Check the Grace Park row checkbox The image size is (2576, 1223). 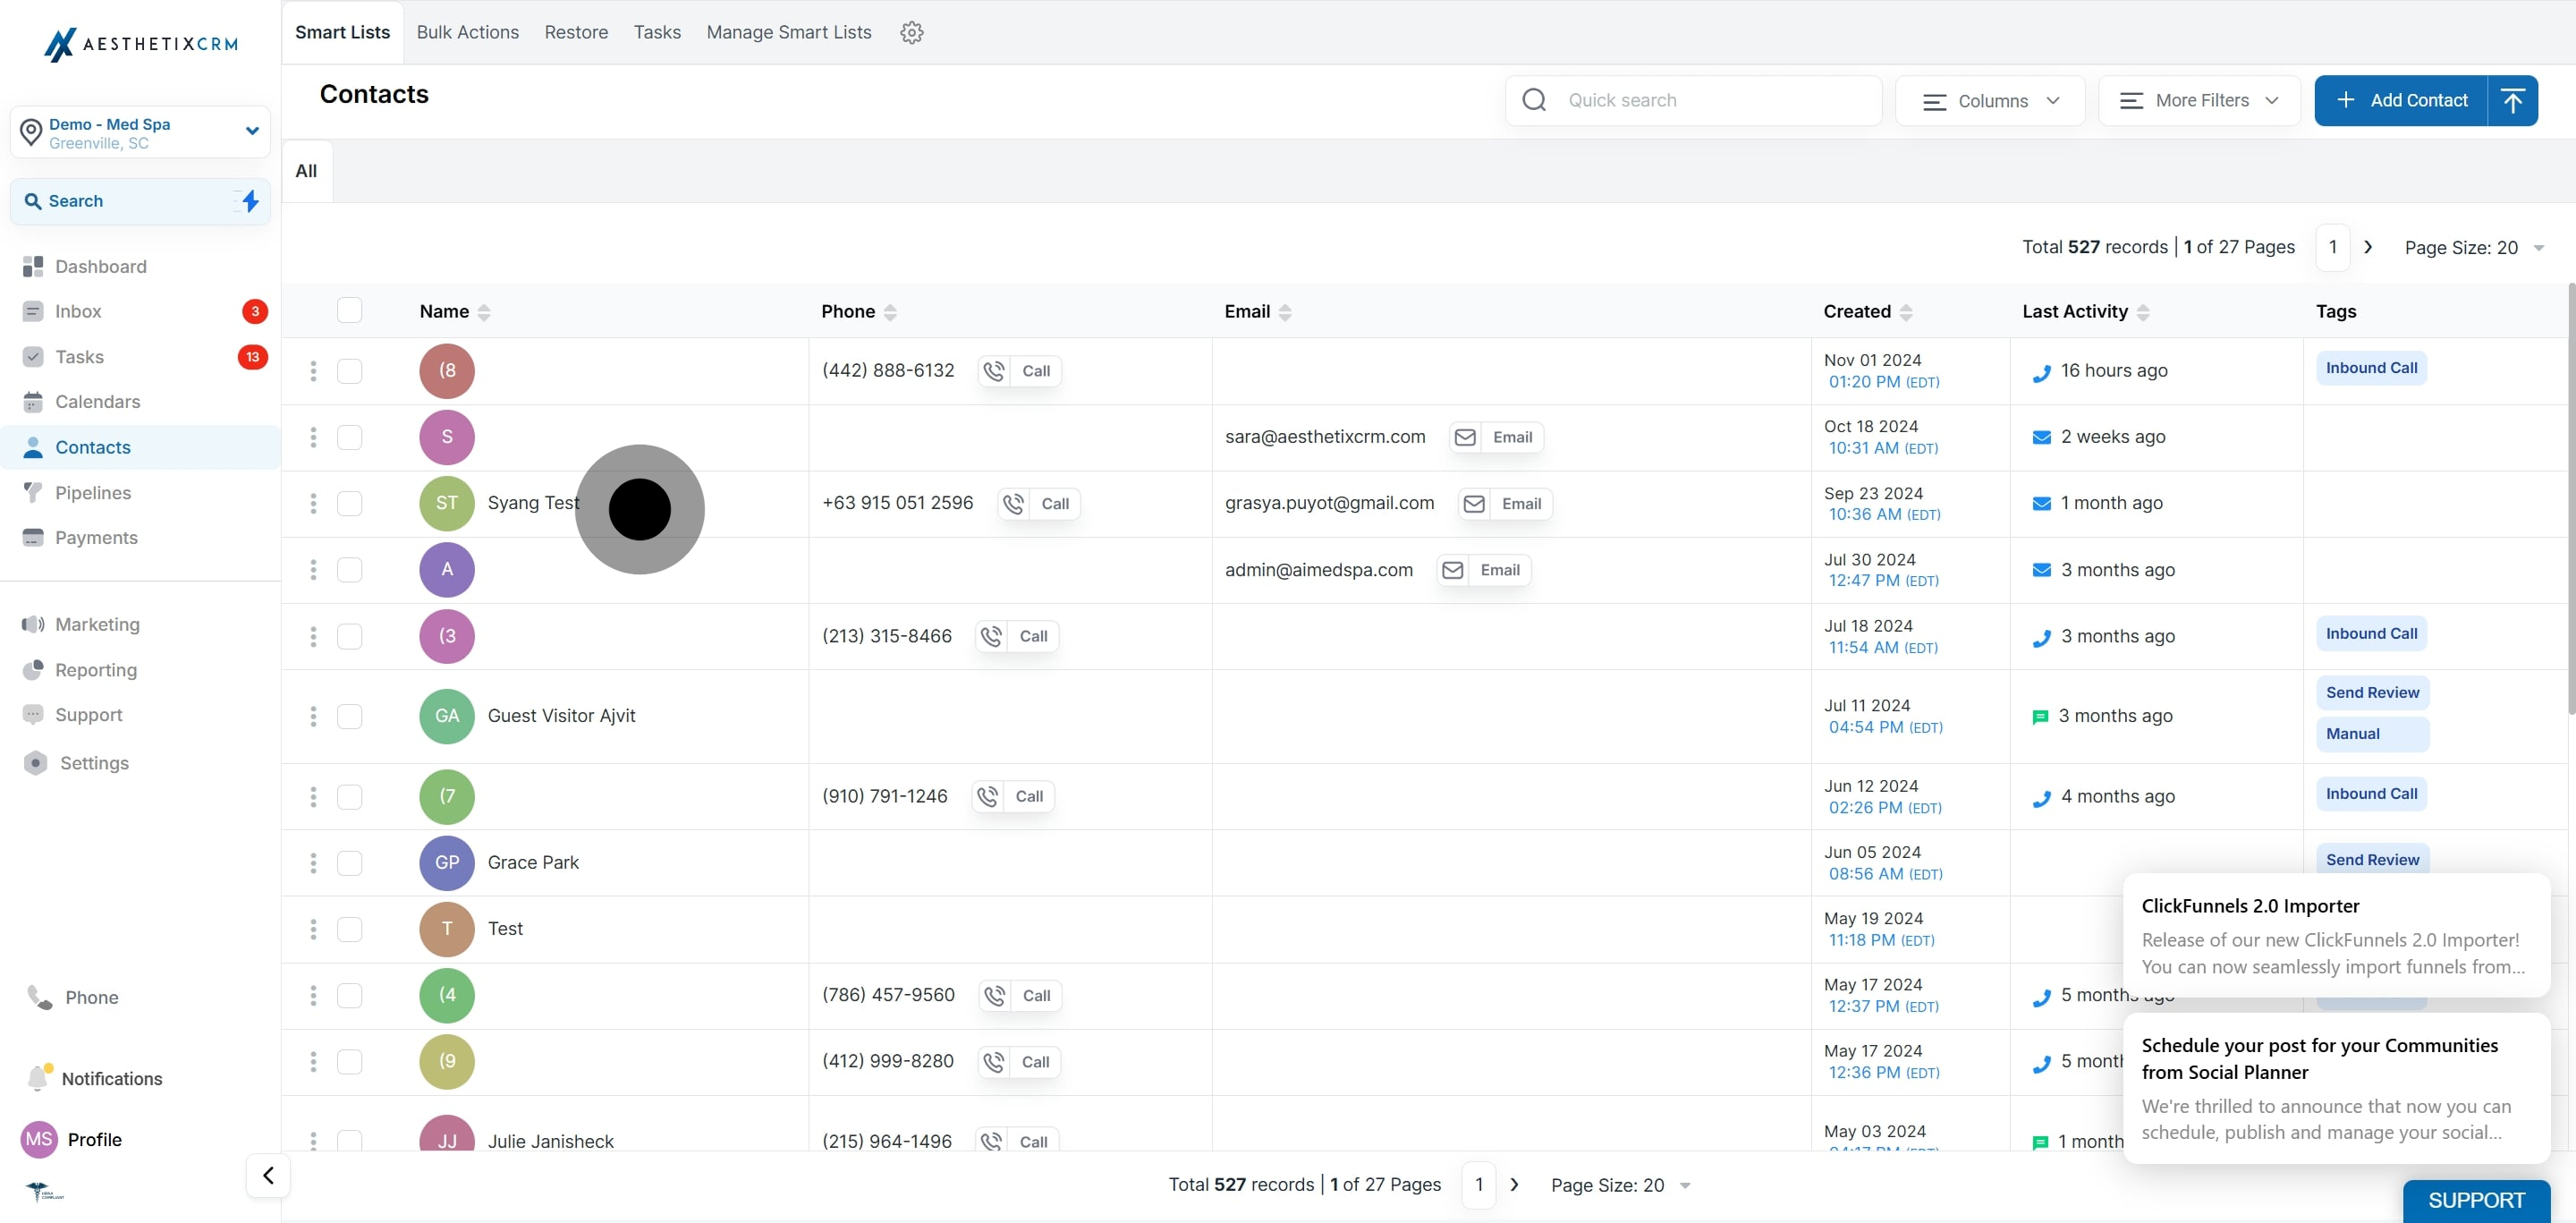coord(349,862)
